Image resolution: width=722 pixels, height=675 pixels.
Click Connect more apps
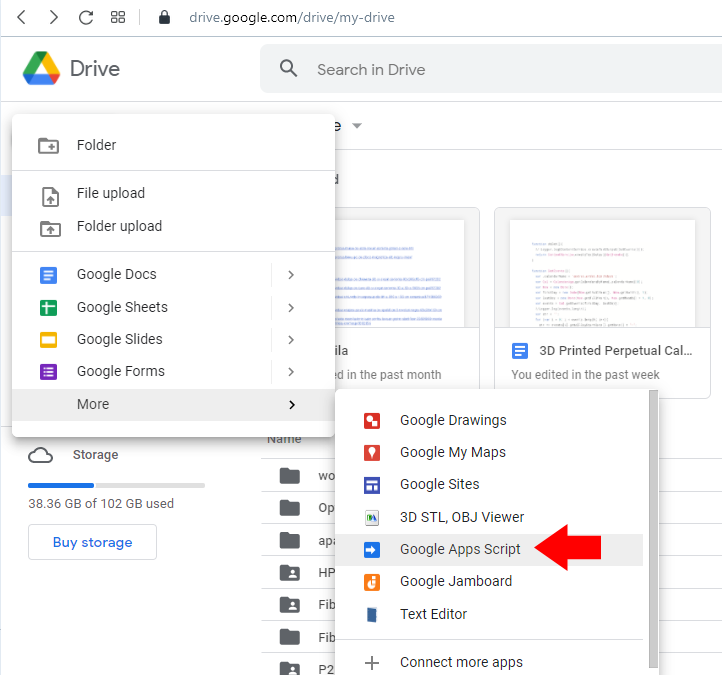[x=489, y=663]
